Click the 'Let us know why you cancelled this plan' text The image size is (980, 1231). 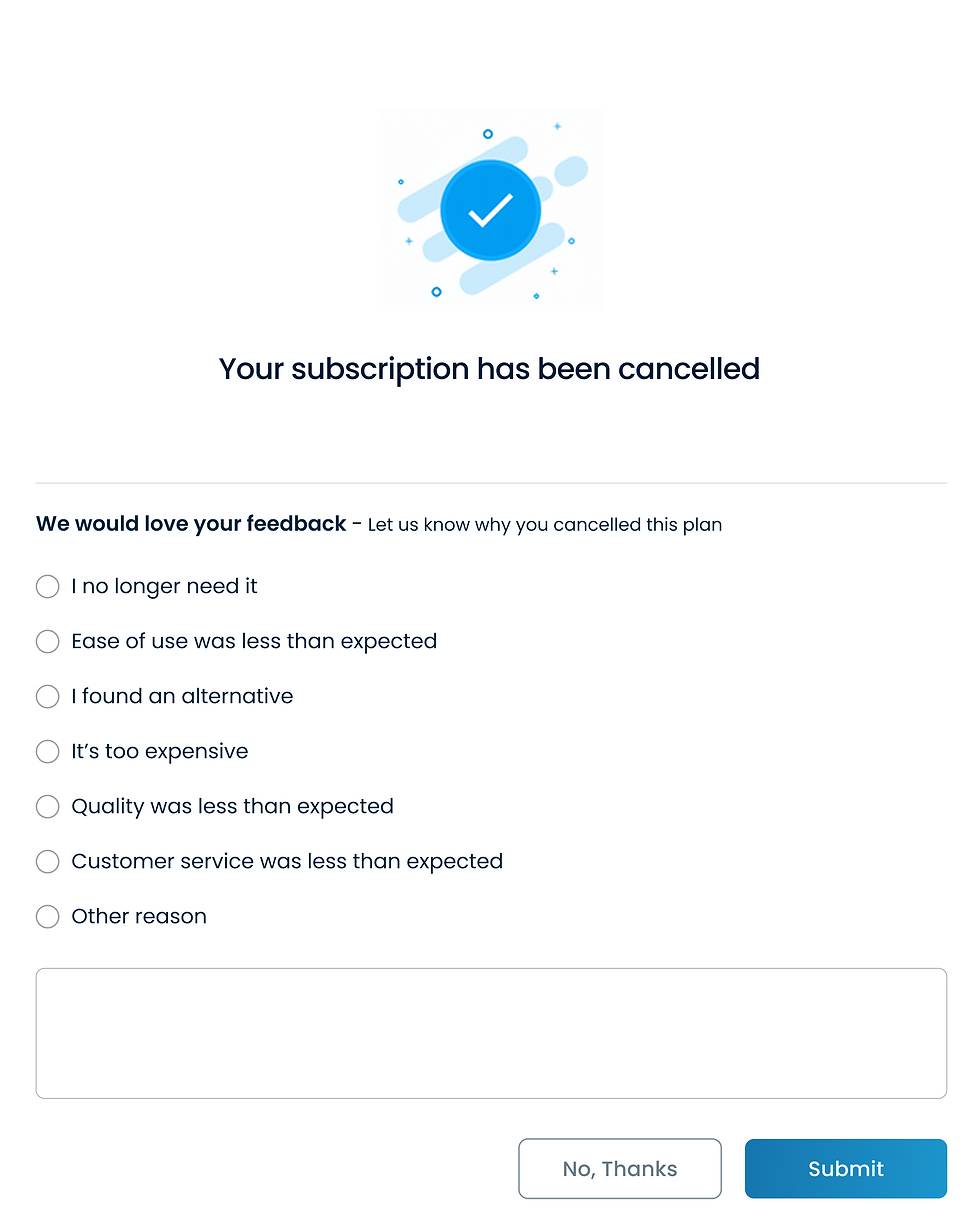click(x=545, y=525)
